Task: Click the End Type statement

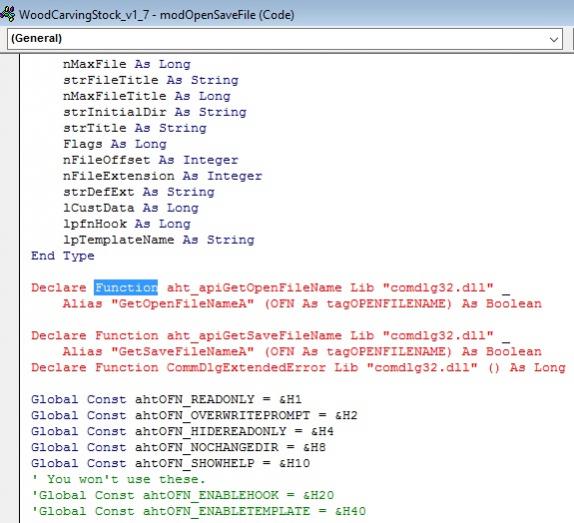Action: click(63, 256)
